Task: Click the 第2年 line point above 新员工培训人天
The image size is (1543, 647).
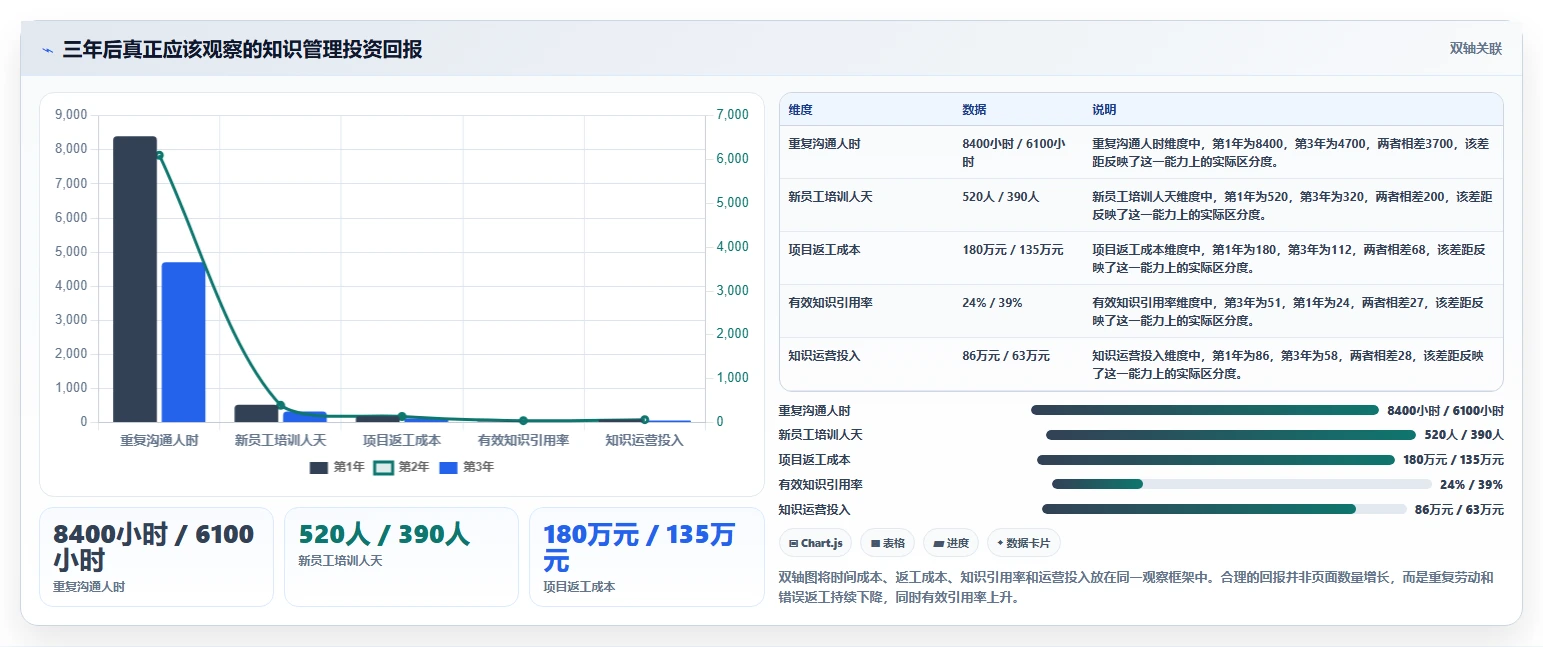Action: [280, 405]
